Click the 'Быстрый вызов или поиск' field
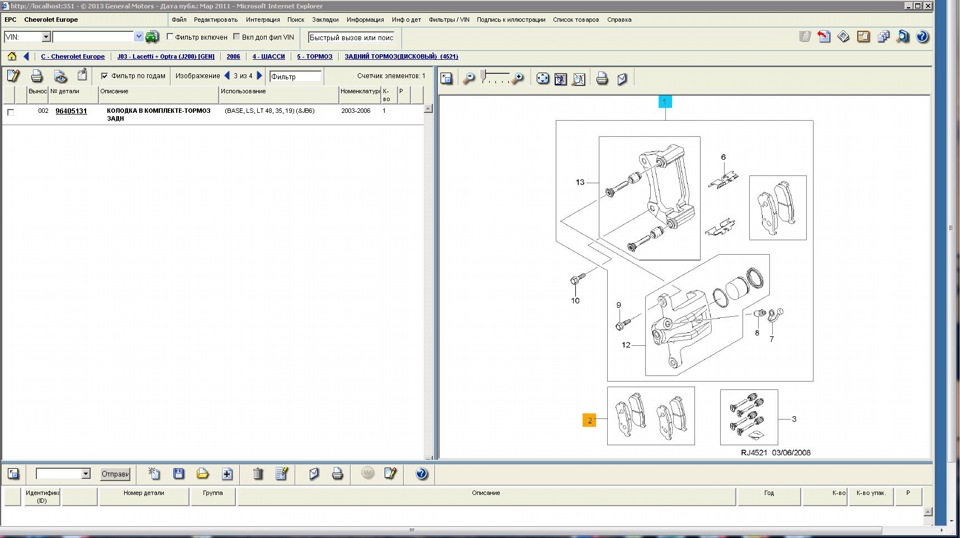The image size is (960, 538). [351, 37]
